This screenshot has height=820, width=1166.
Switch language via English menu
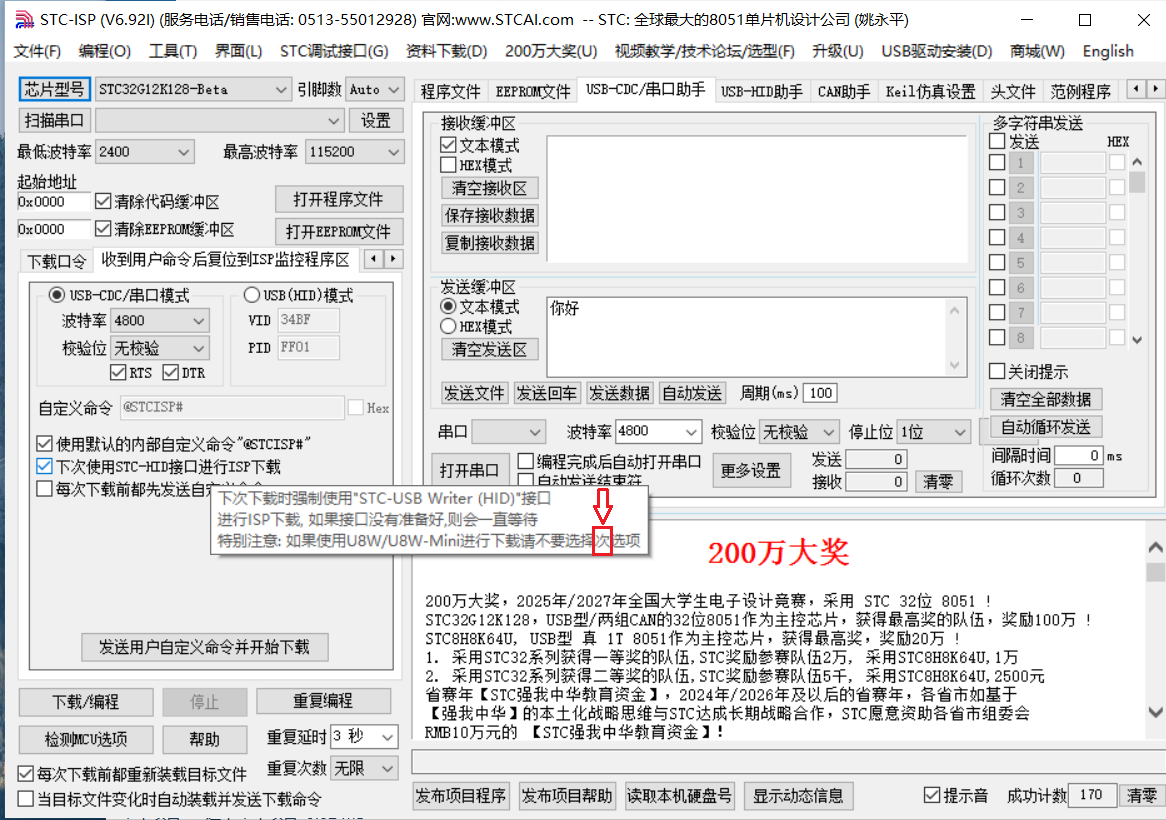pos(1108,51)
